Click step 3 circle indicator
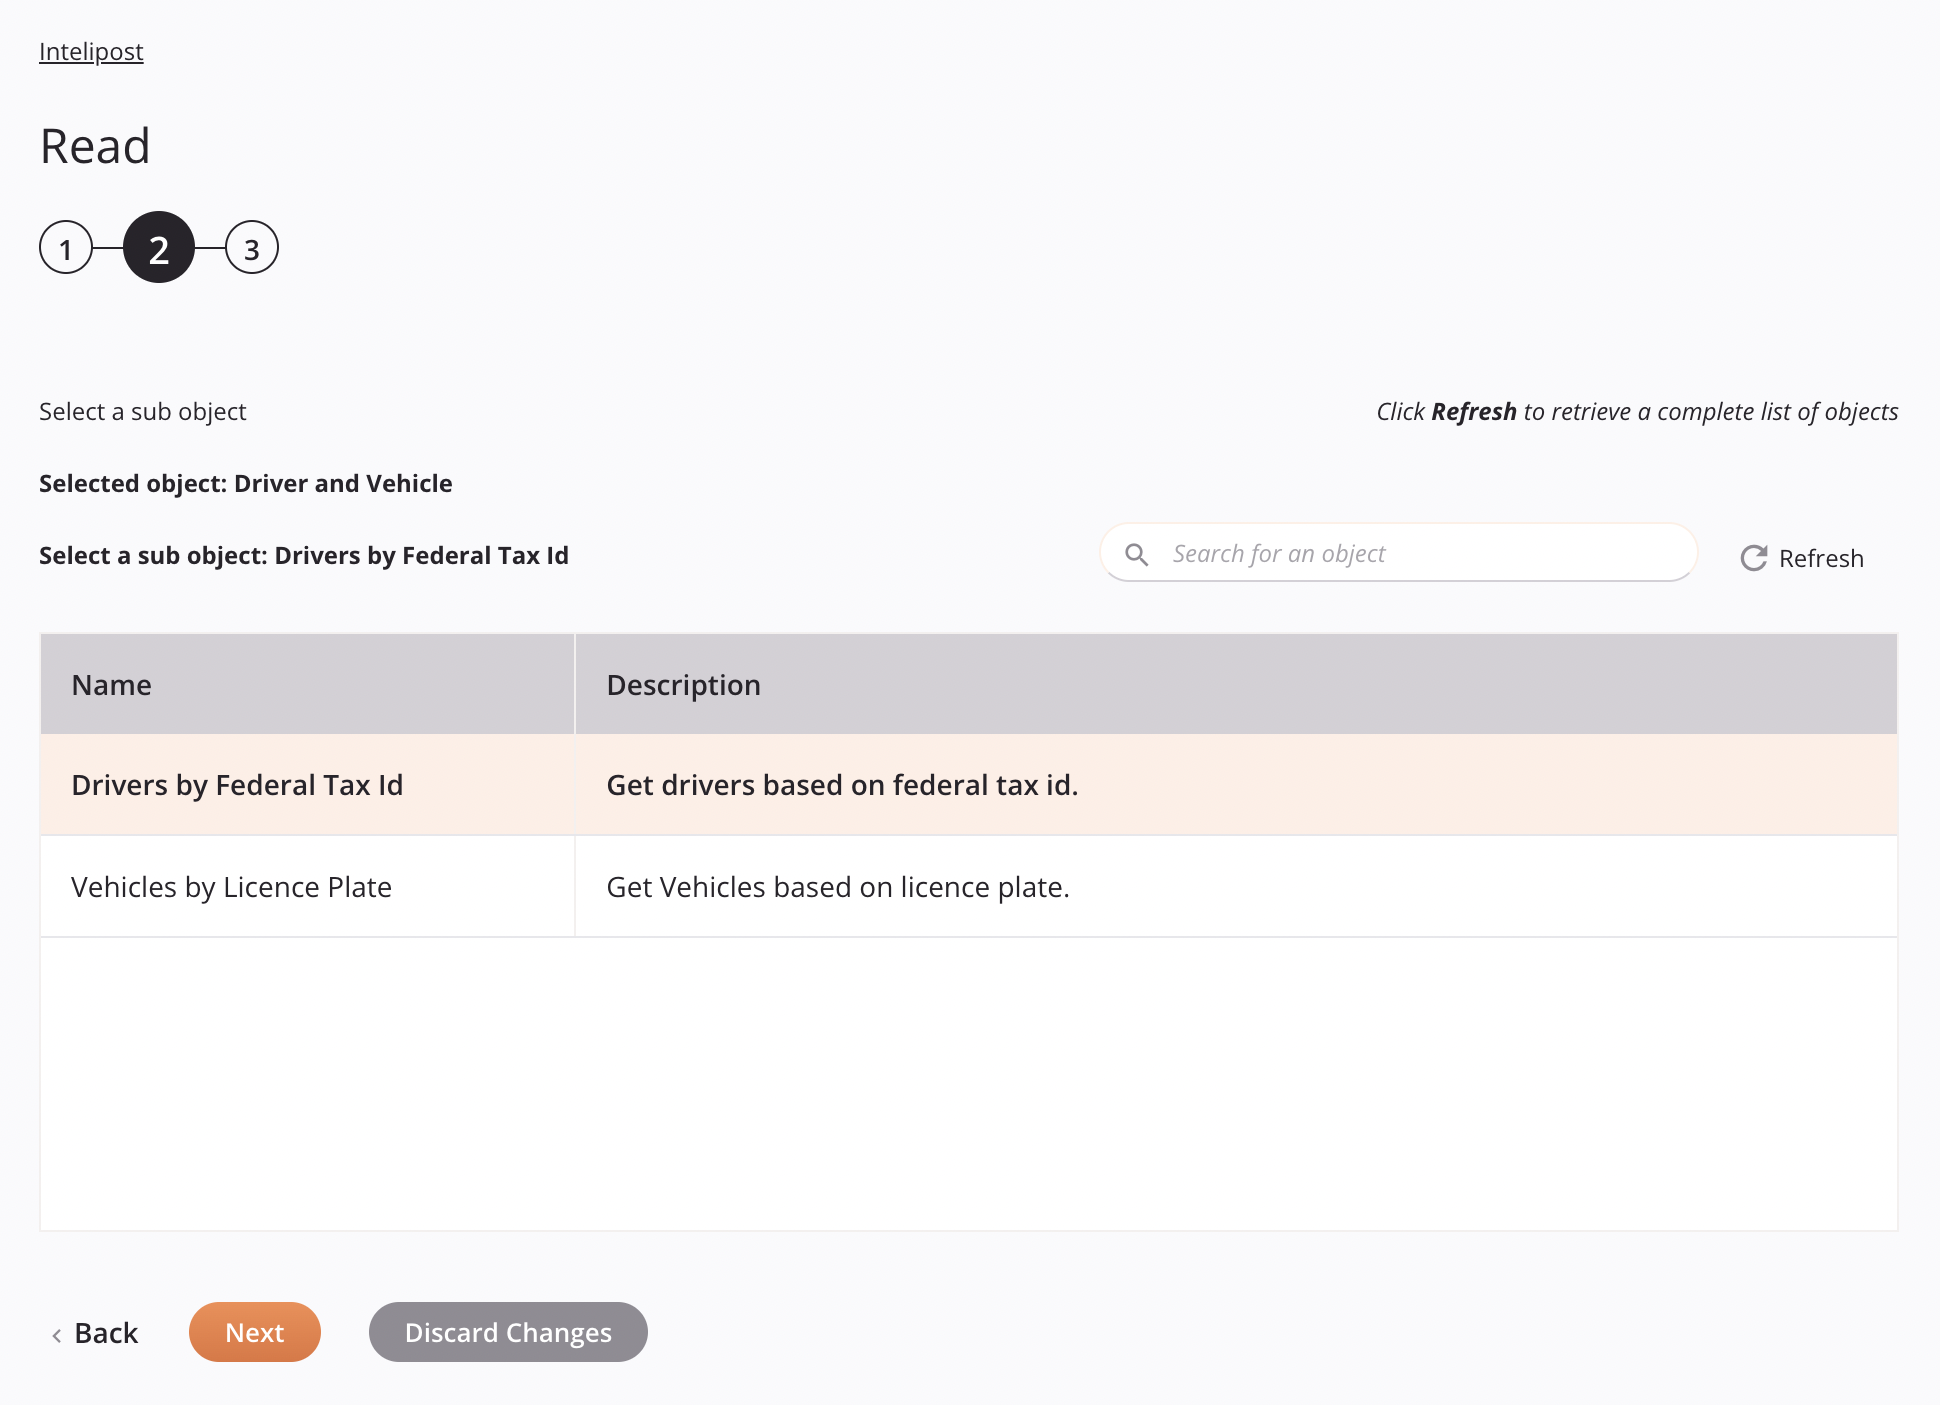The image size is (1940, 1405). tap(249, 247)
